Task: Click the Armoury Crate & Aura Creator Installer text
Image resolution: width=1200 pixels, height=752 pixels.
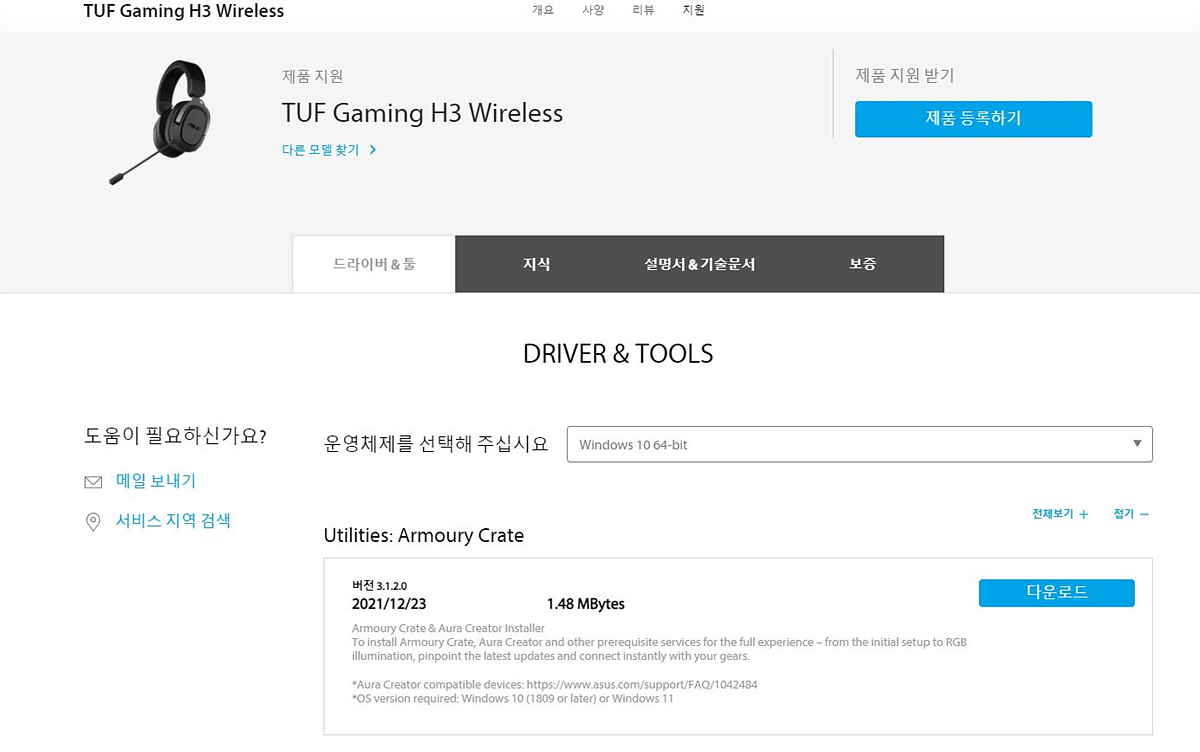Action: point(449,629)
